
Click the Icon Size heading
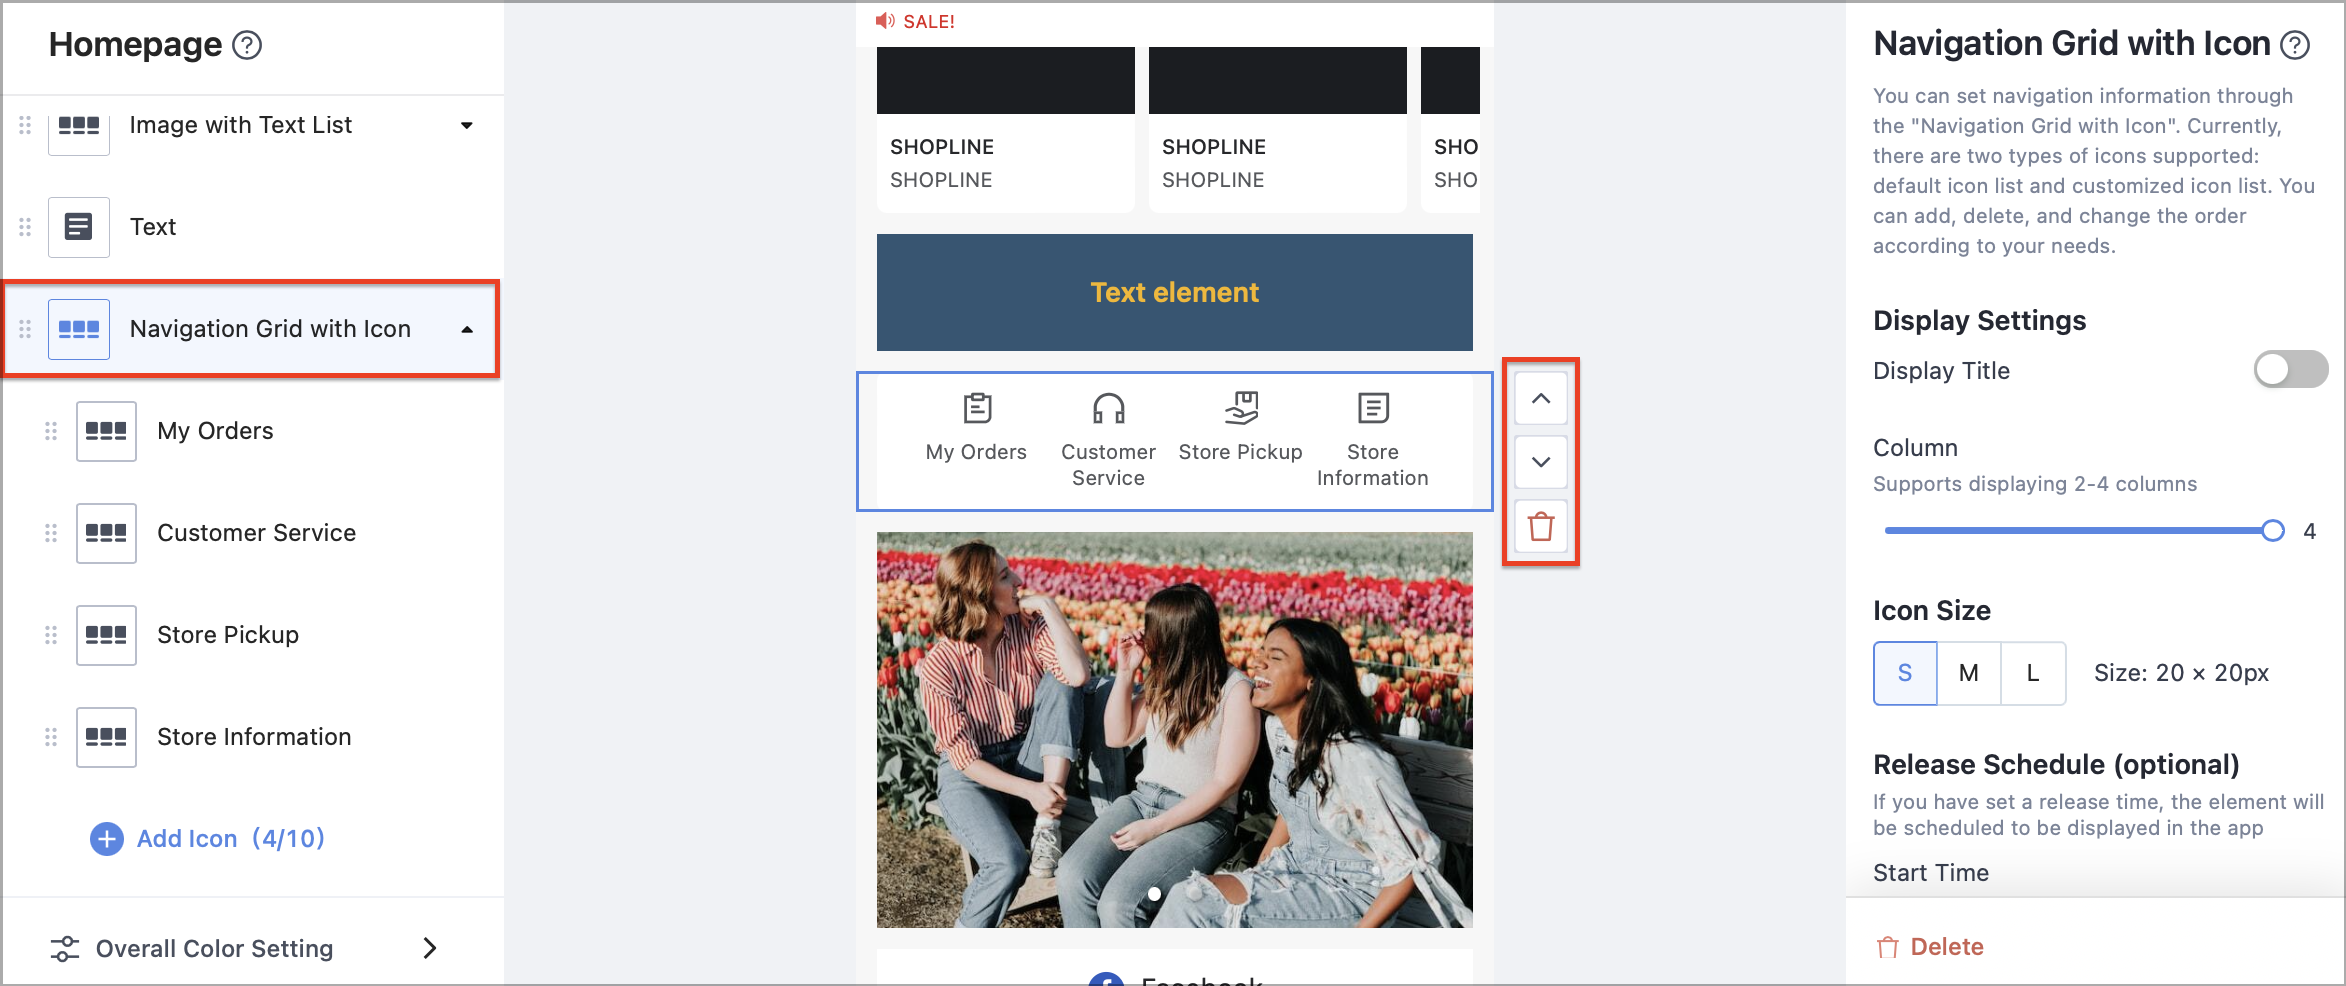pyautogui.click(x=1932, y=610)
